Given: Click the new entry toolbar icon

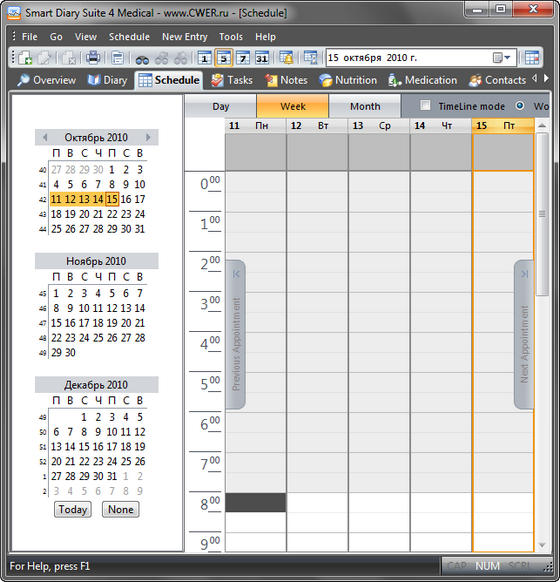Looking at the screenshot, I should (25, 58).
